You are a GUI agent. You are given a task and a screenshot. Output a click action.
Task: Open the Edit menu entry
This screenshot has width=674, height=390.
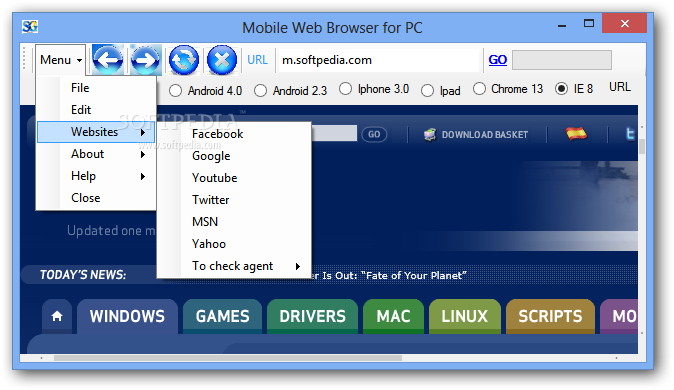[96, 110]
